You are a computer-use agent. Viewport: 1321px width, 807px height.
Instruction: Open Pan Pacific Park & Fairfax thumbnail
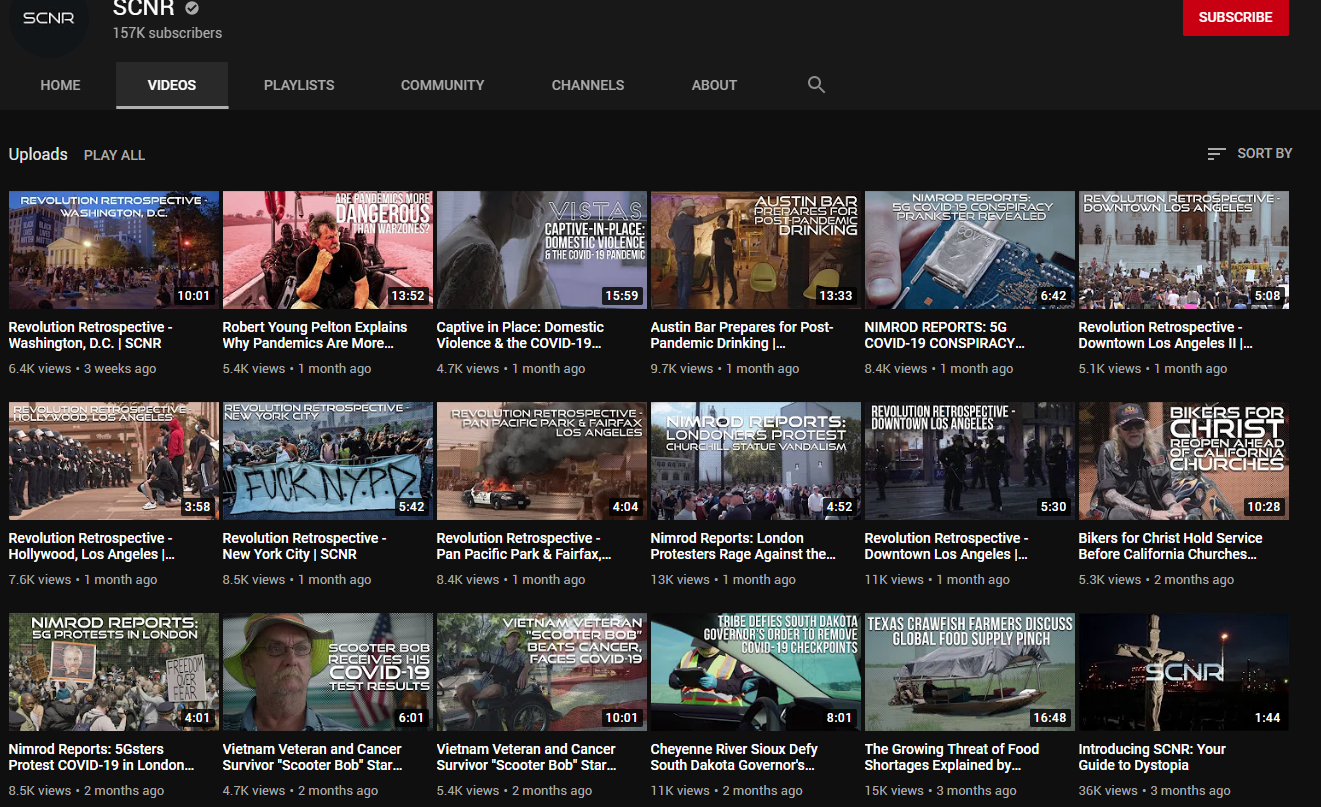point(542,461)
